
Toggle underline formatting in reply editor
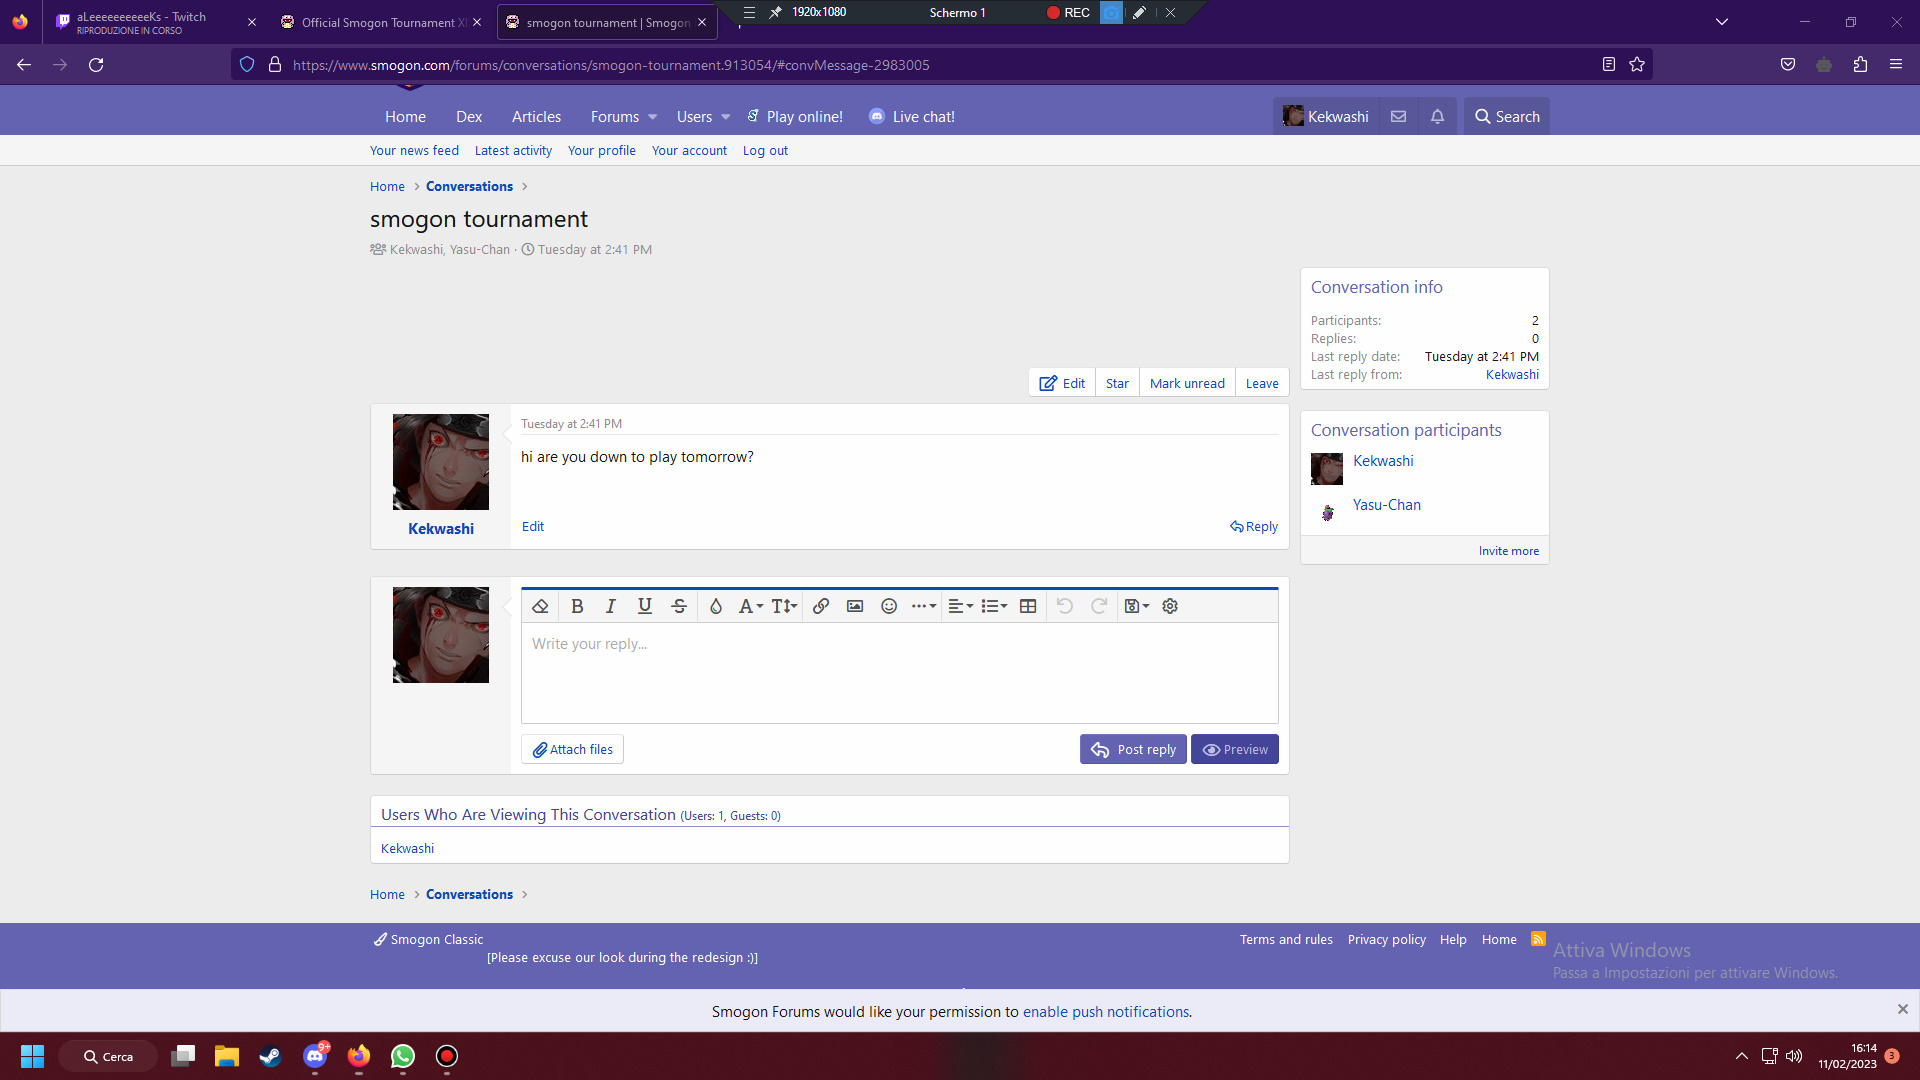(645, 606)
